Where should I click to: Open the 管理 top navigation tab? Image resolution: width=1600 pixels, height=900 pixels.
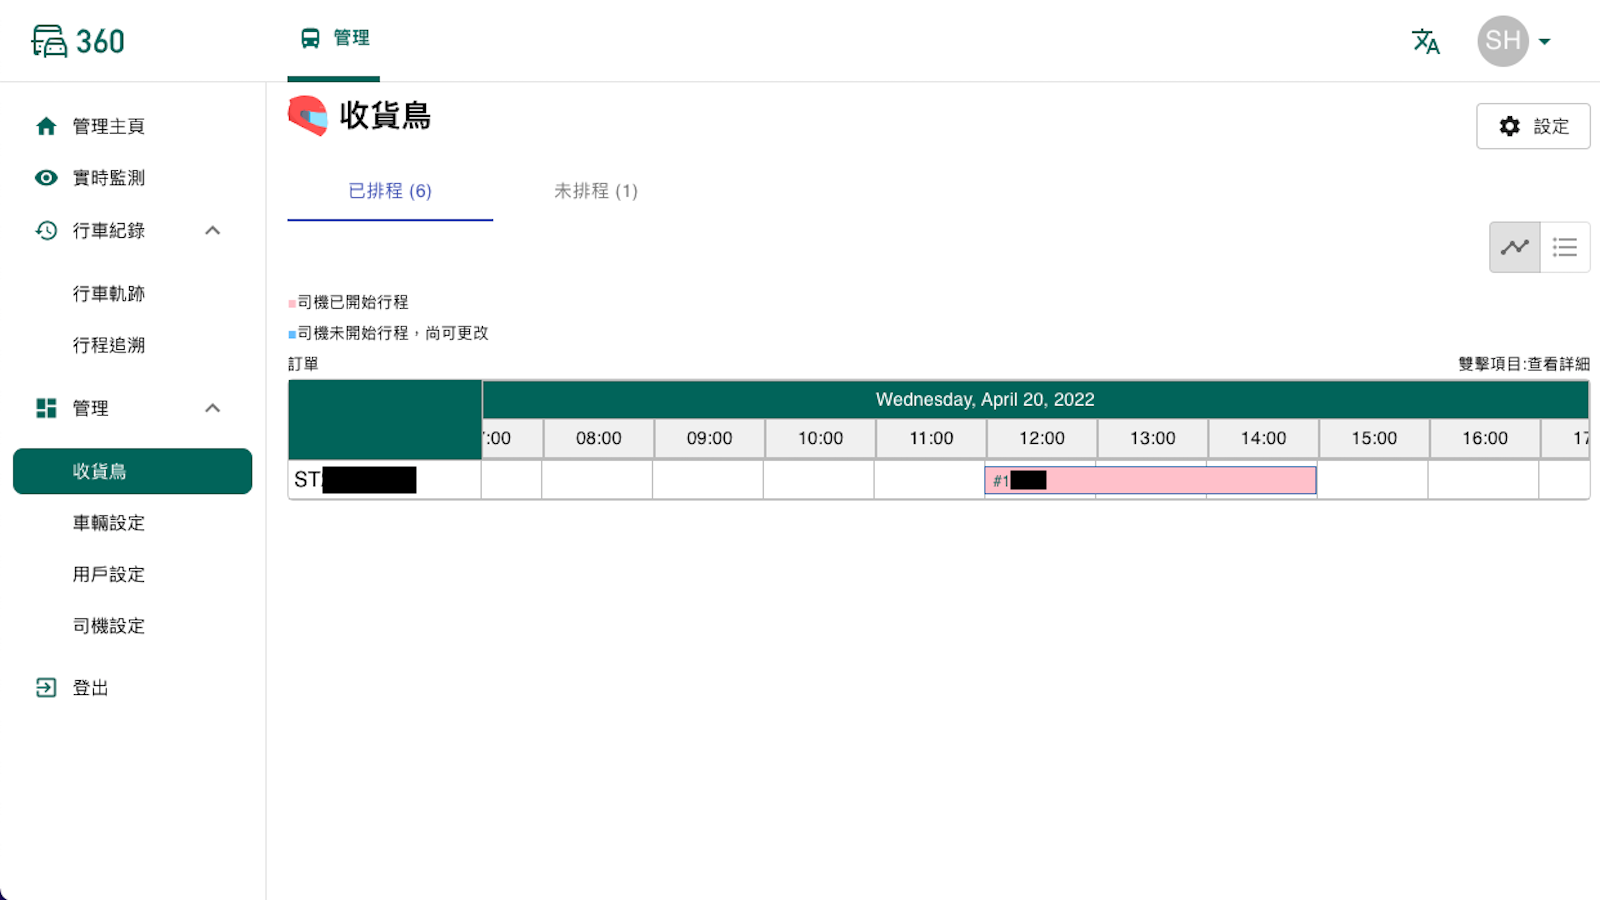334,40
